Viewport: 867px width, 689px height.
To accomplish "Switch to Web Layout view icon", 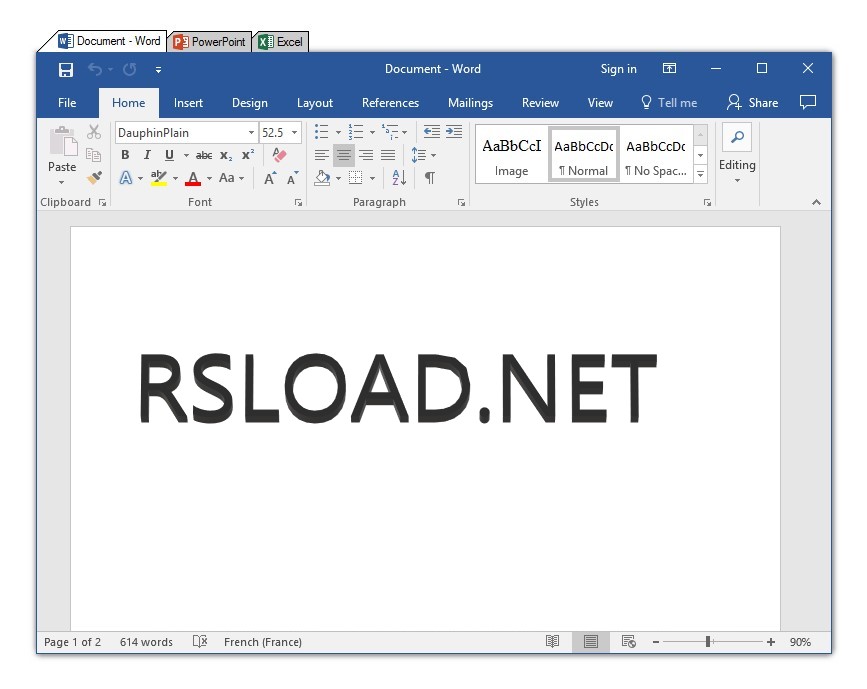I will click(x=629, y=641).
